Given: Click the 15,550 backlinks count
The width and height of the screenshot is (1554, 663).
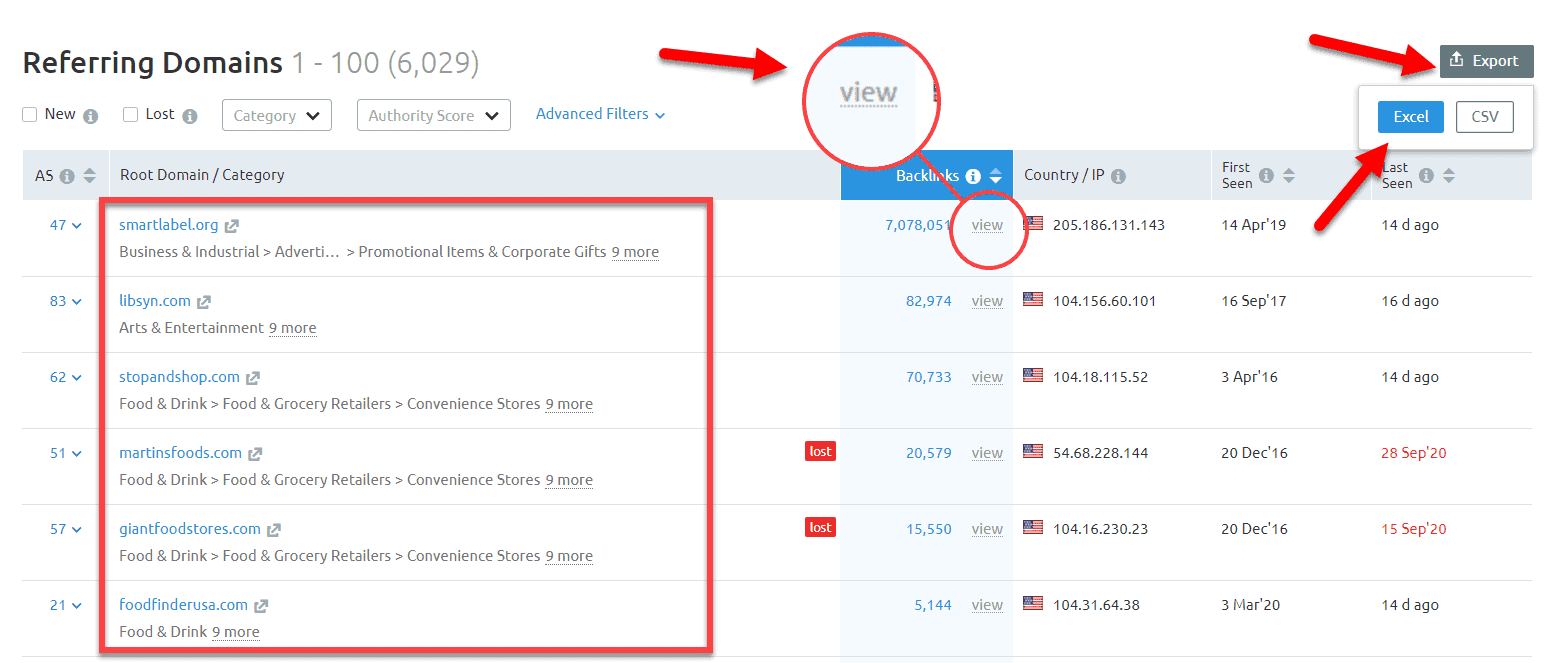Looking at the screenshot, I should point(929,529).
